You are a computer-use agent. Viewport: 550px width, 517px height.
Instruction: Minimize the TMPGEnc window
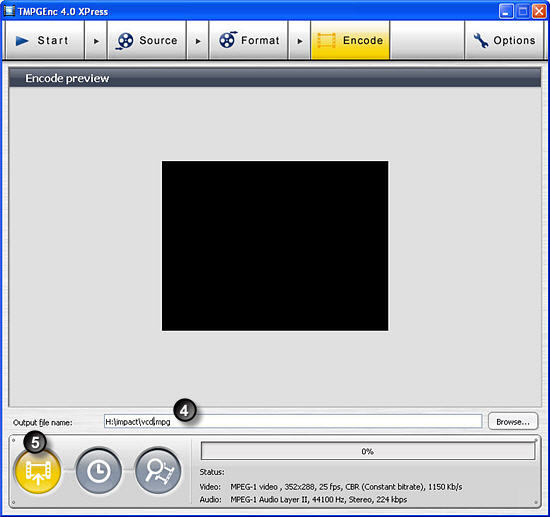click(505, 12)
